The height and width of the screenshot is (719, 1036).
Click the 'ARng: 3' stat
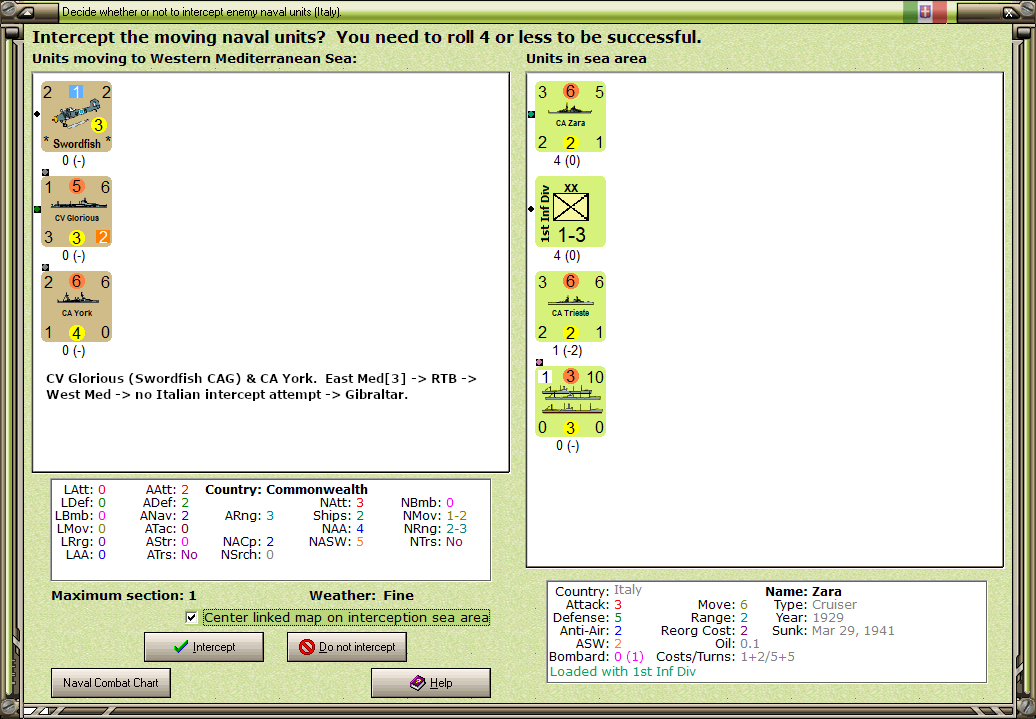pyautogui.click(x=249, y=515)
